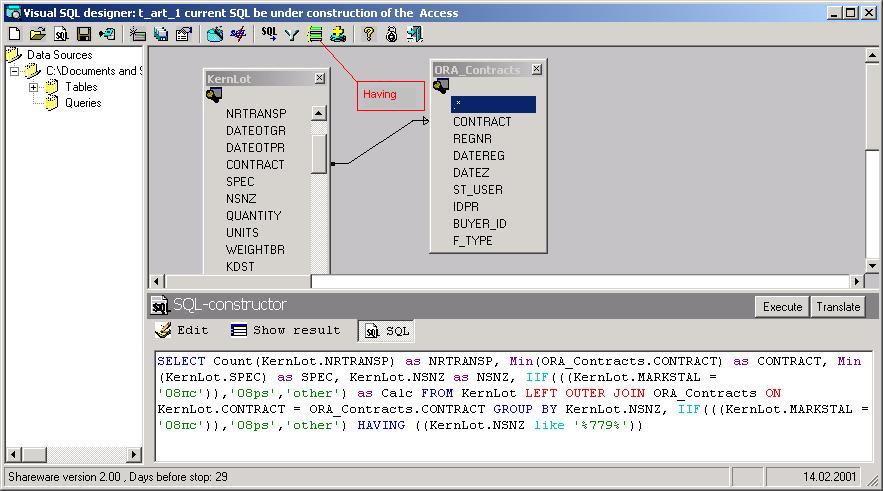Click the padlock registration icon
Viewport: 883px width, 491px height.
[391, 34]
